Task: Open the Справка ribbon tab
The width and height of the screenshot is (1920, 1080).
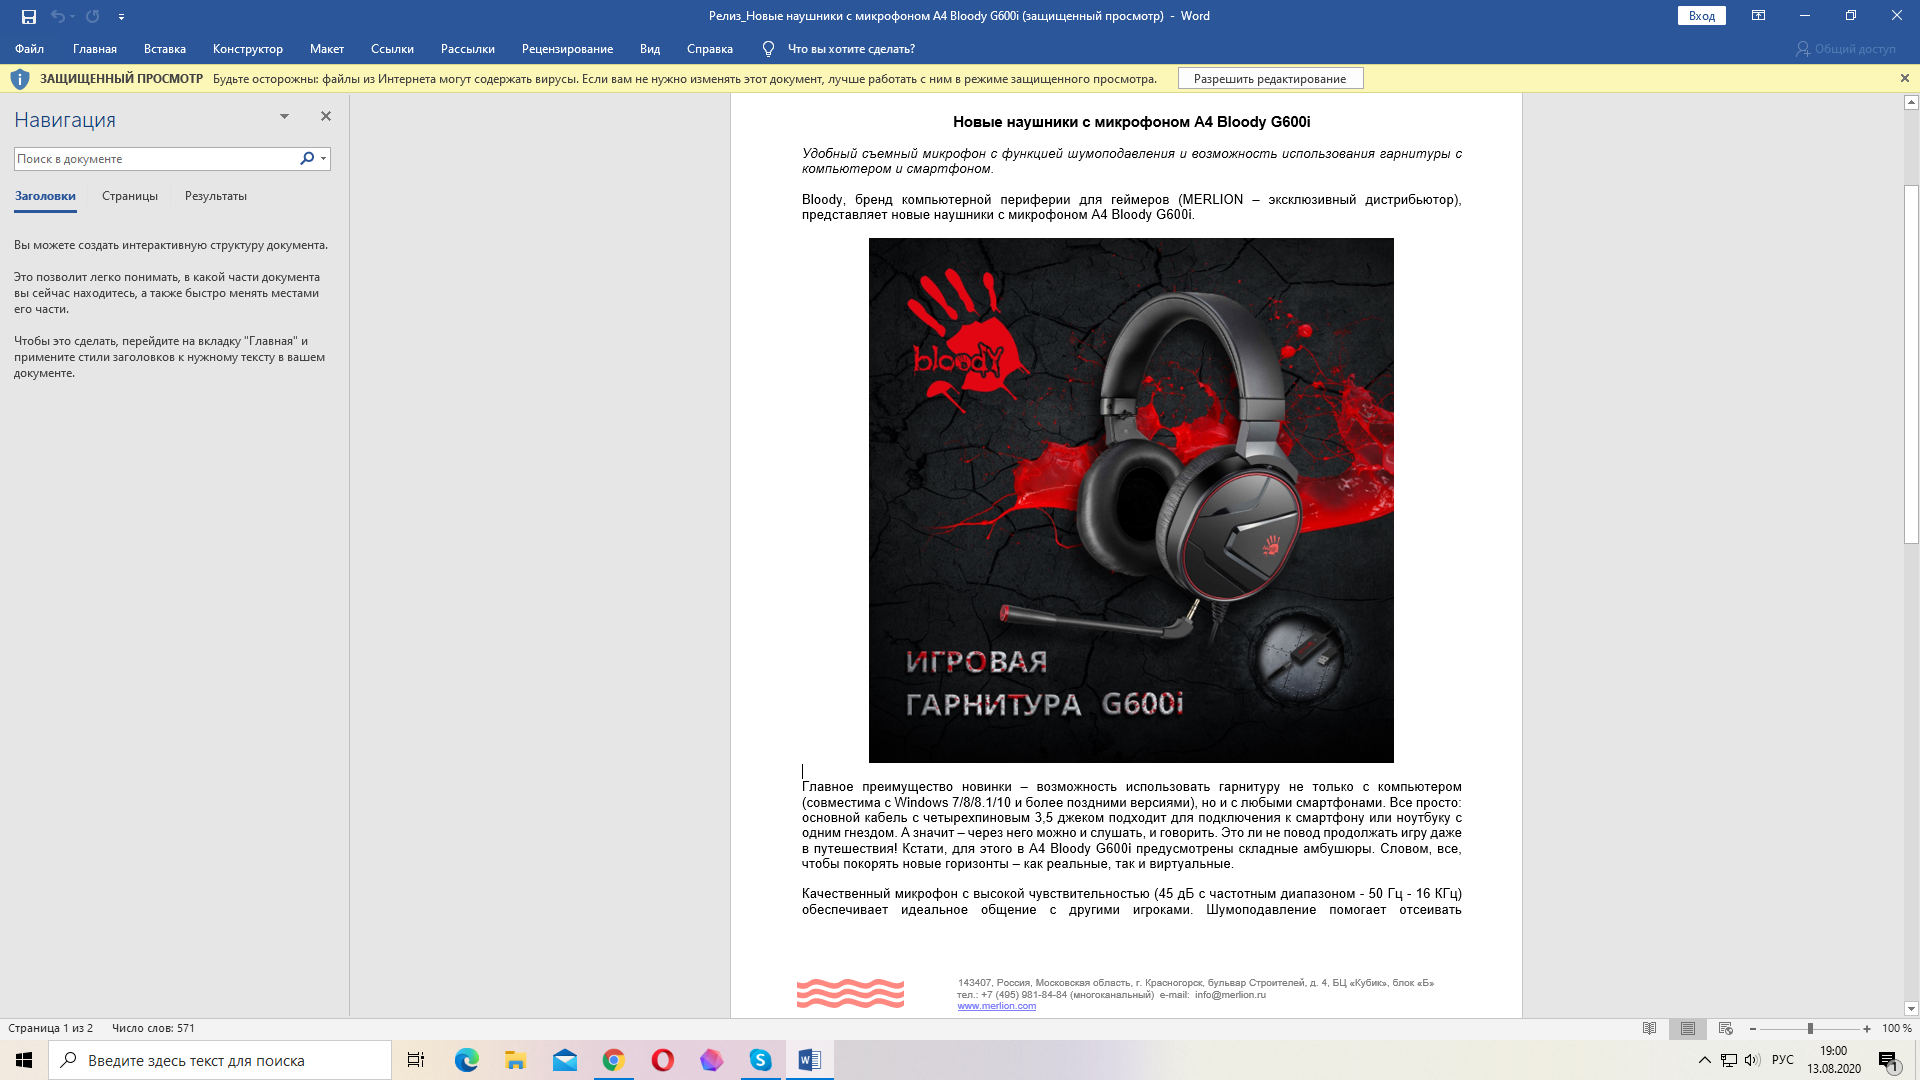Action: tap(710, 49)
